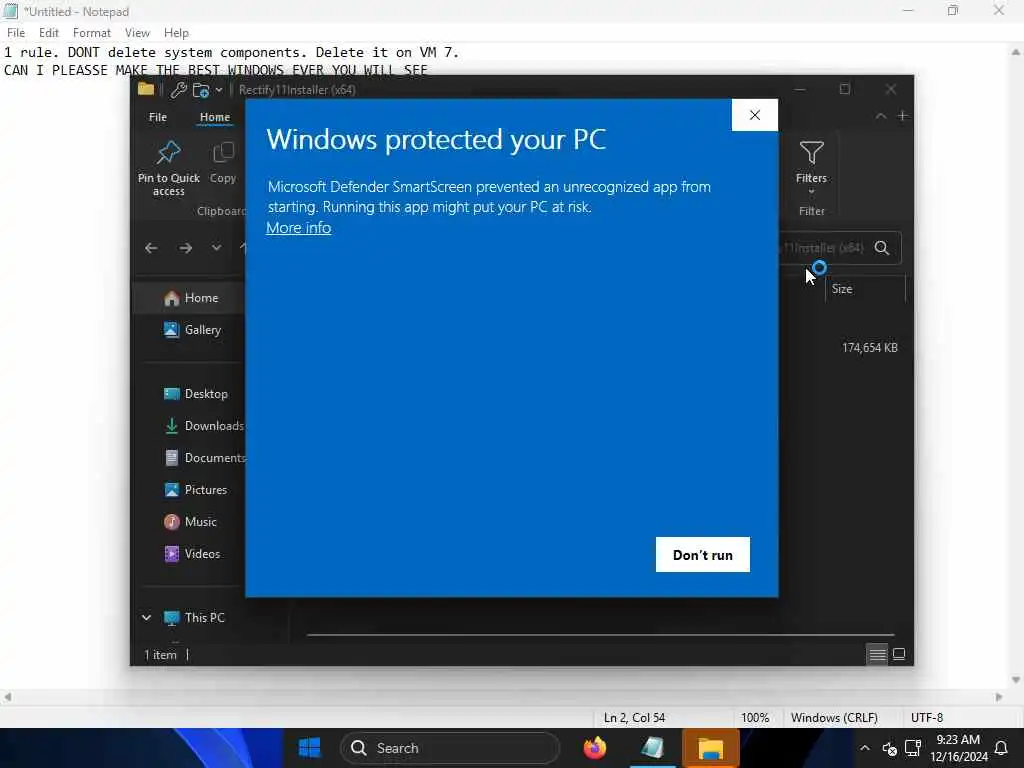Show hidden tray icons chevron
Viewport: 1024px width, 768px height.
864,748
